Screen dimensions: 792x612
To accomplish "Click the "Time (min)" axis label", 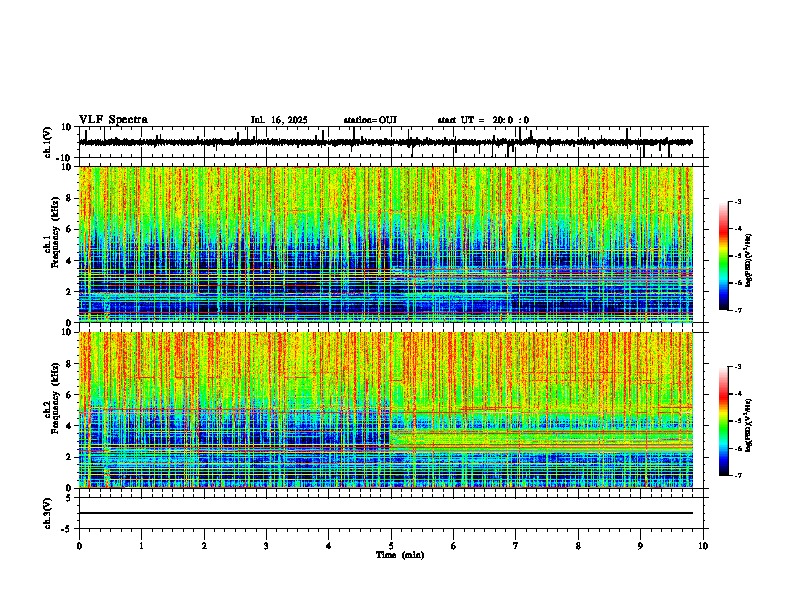I will (x=400, y=555).
